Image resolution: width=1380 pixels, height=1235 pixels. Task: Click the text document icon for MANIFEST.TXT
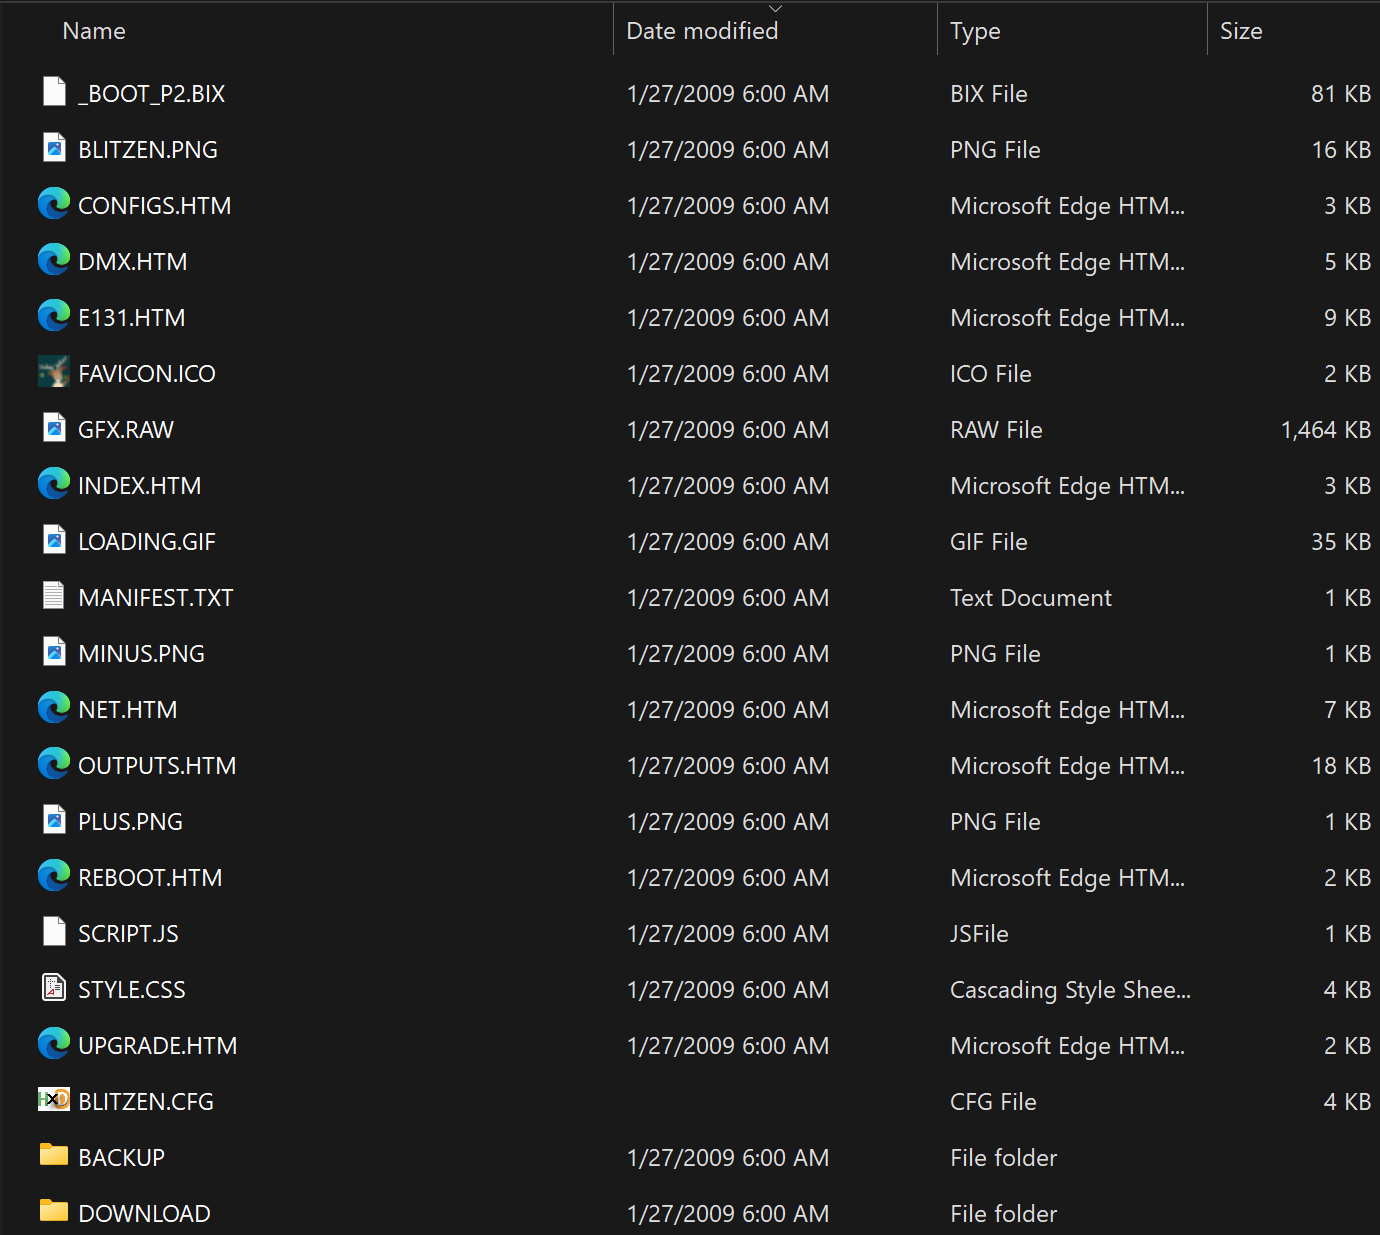pyautogui.click(x=54, y=596)
